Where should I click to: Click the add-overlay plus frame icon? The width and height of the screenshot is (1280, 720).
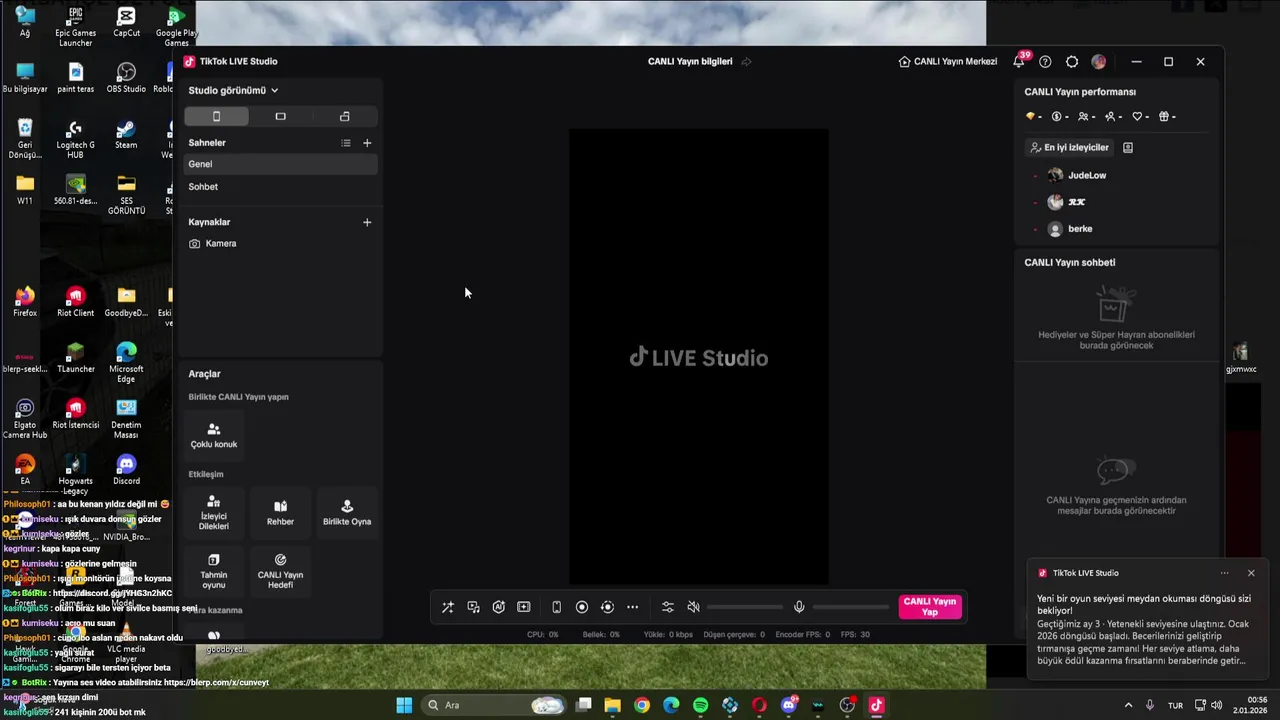523,607
